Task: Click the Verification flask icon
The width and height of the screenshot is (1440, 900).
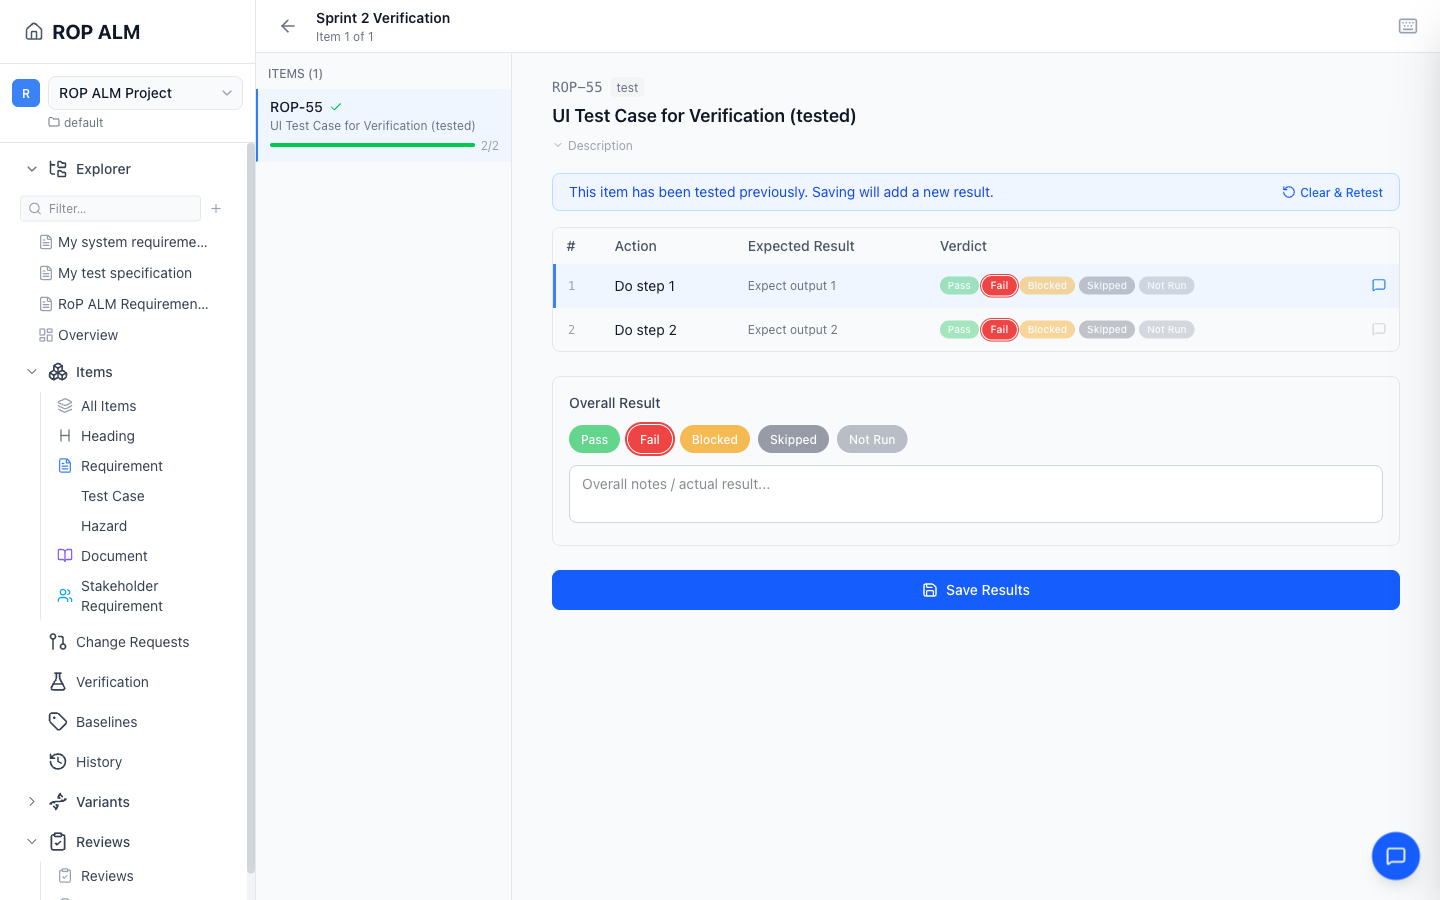Action: (x=58, y=682)
